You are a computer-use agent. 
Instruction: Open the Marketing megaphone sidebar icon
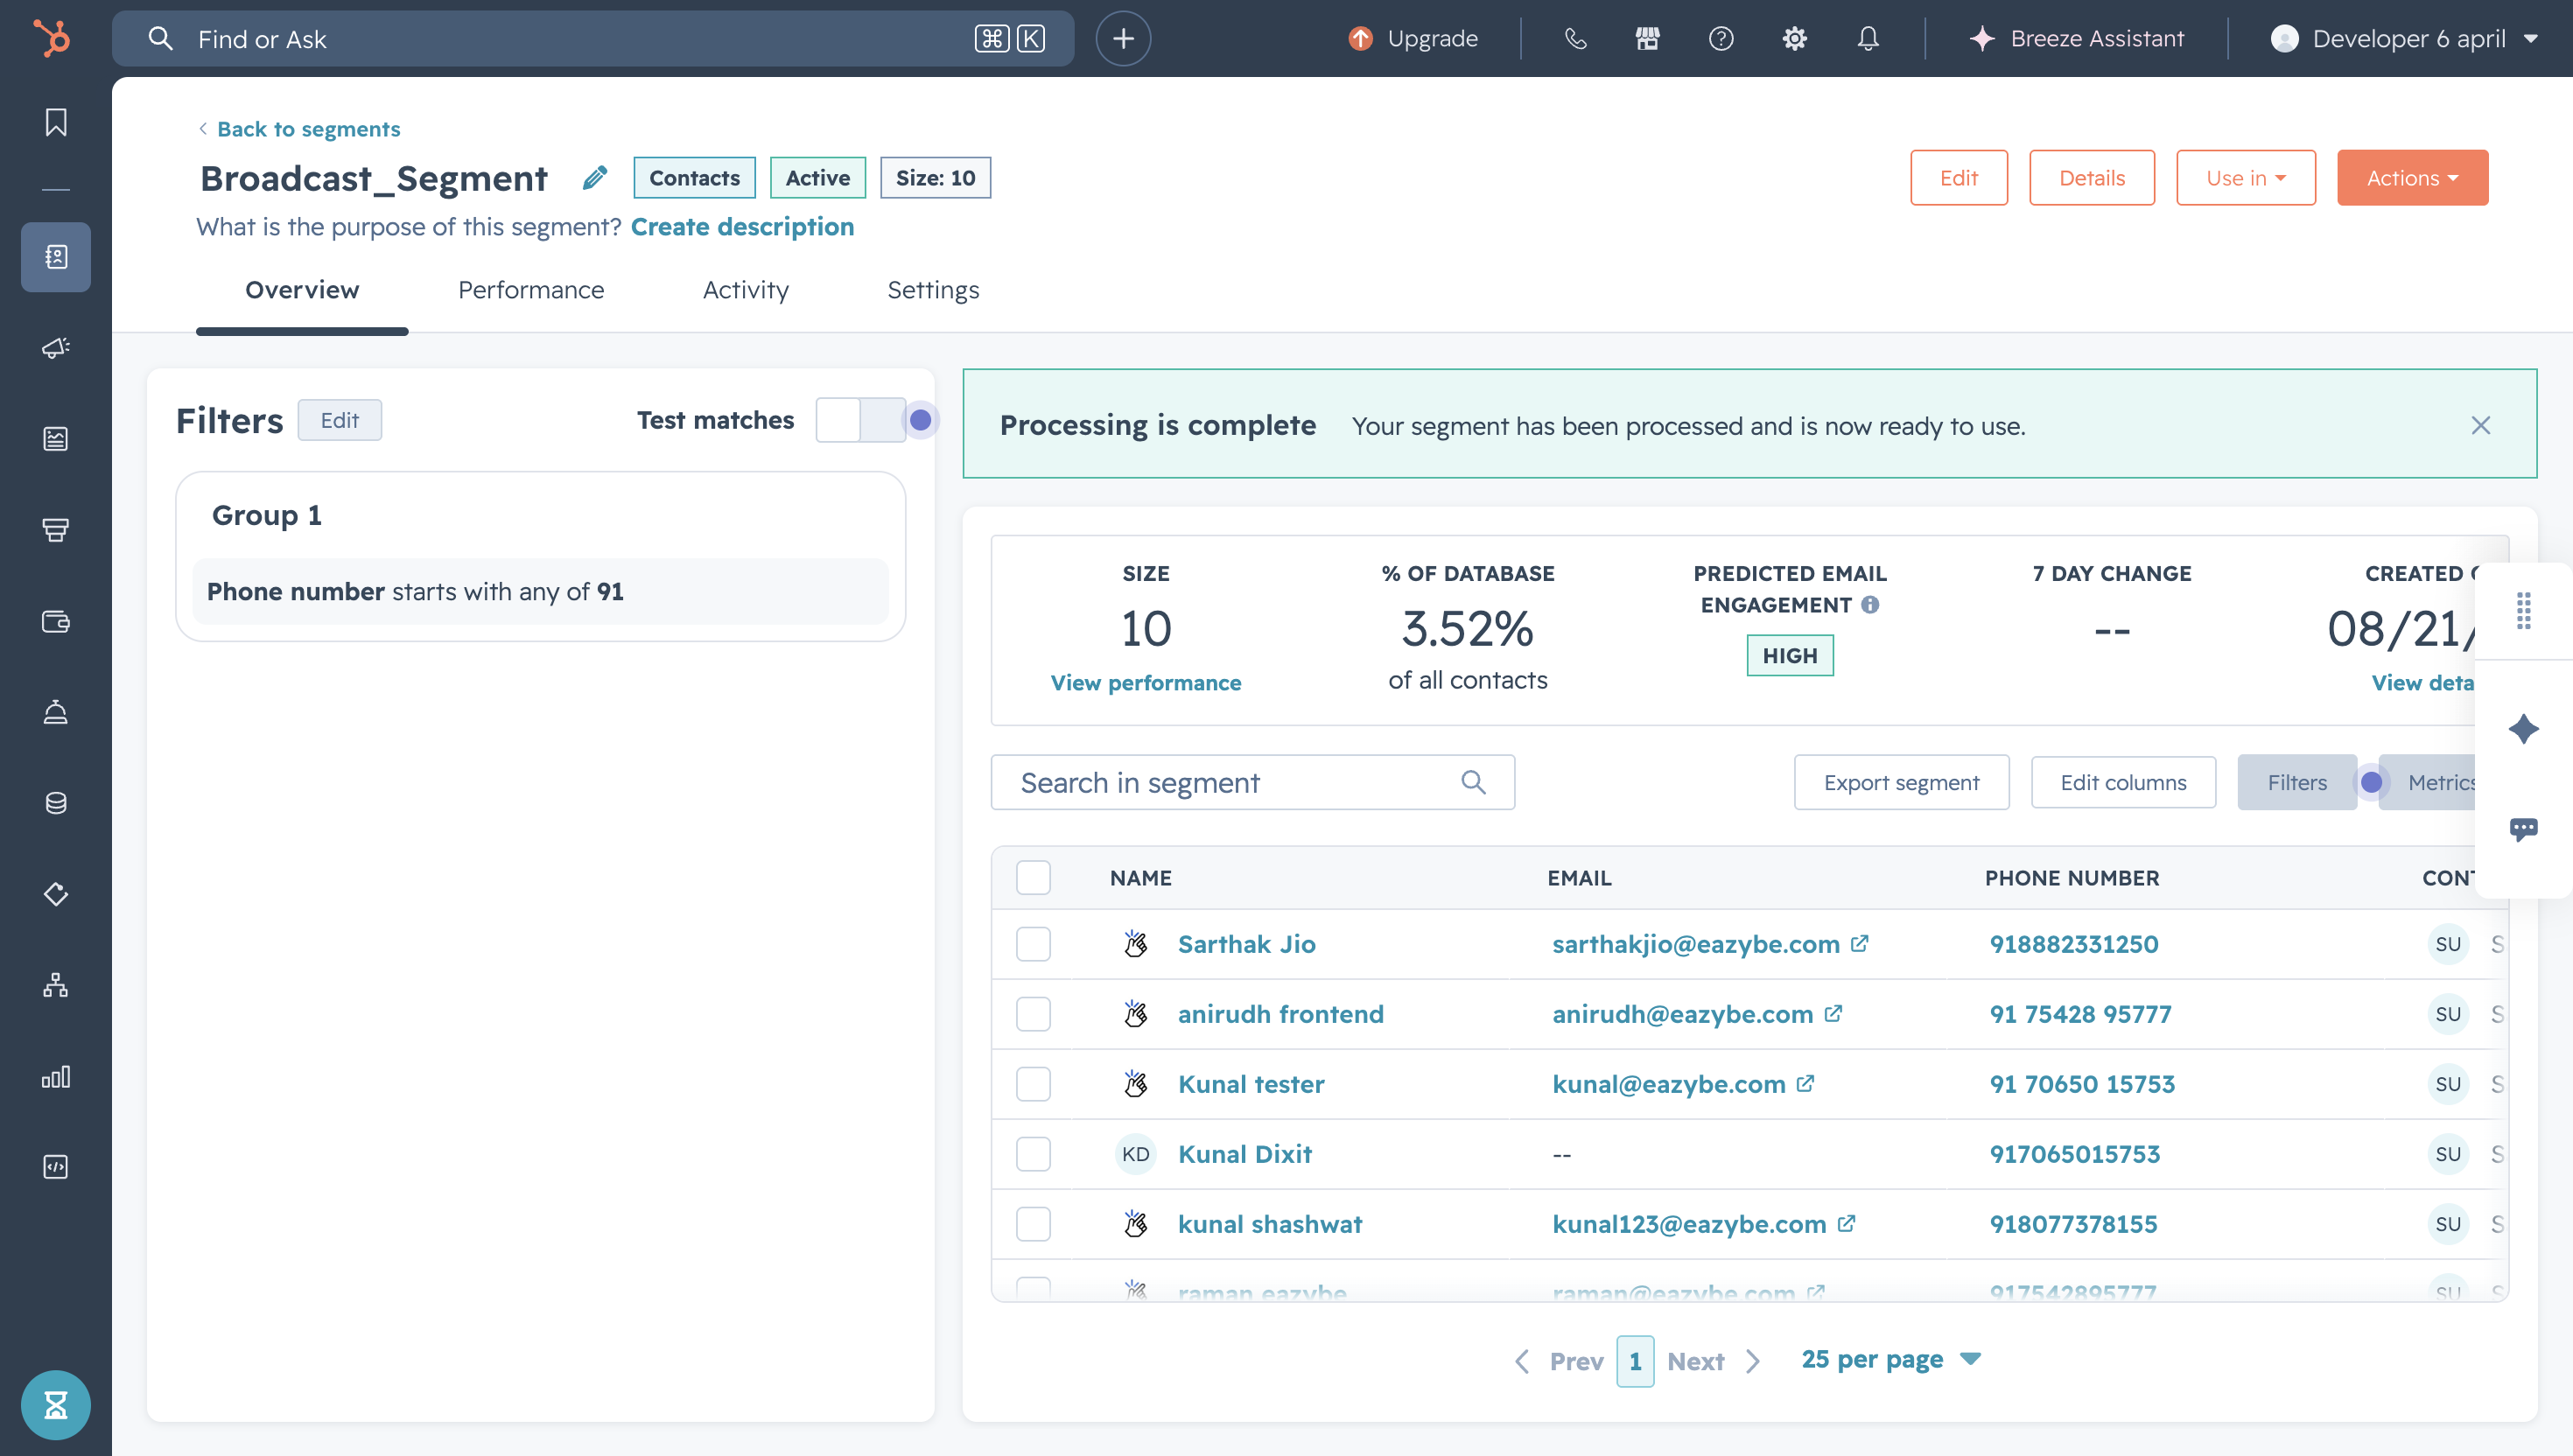pyautogui.click(x=56, y=348)
